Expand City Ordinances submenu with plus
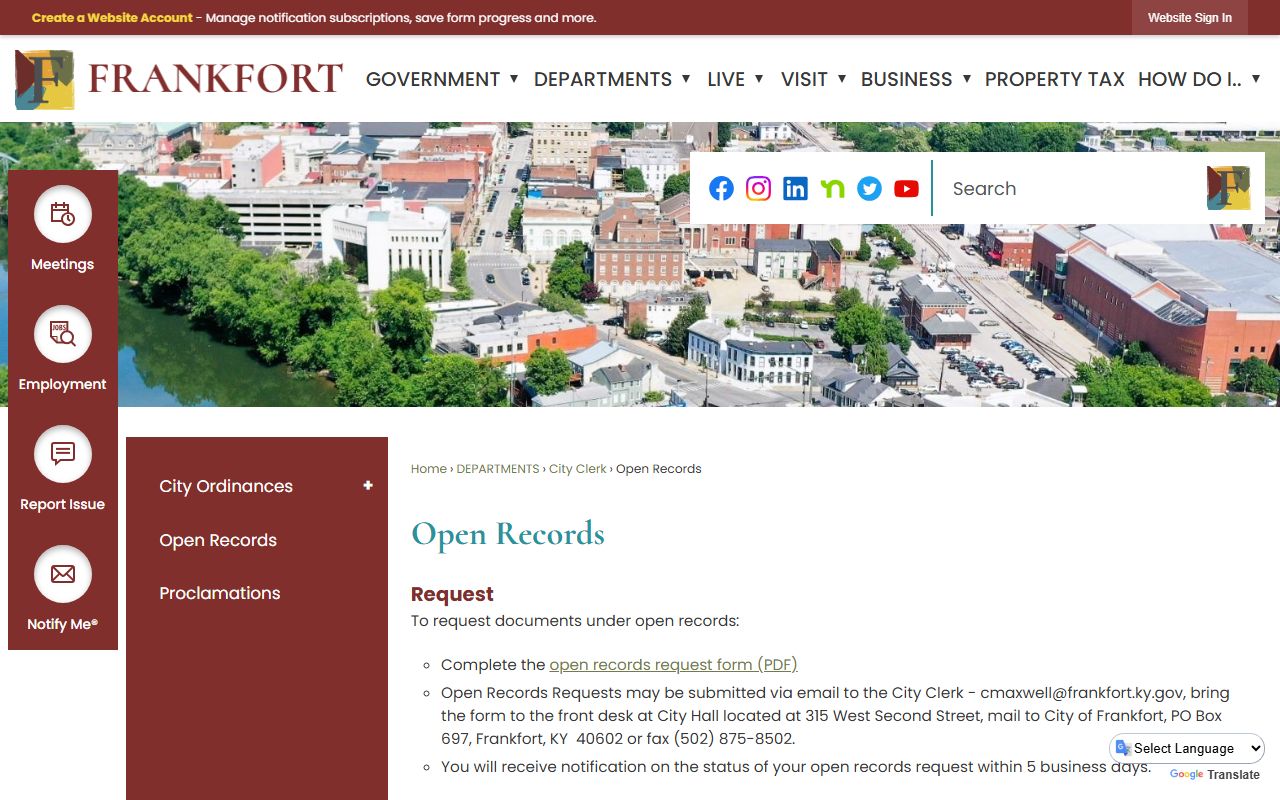 coord(368,486)
